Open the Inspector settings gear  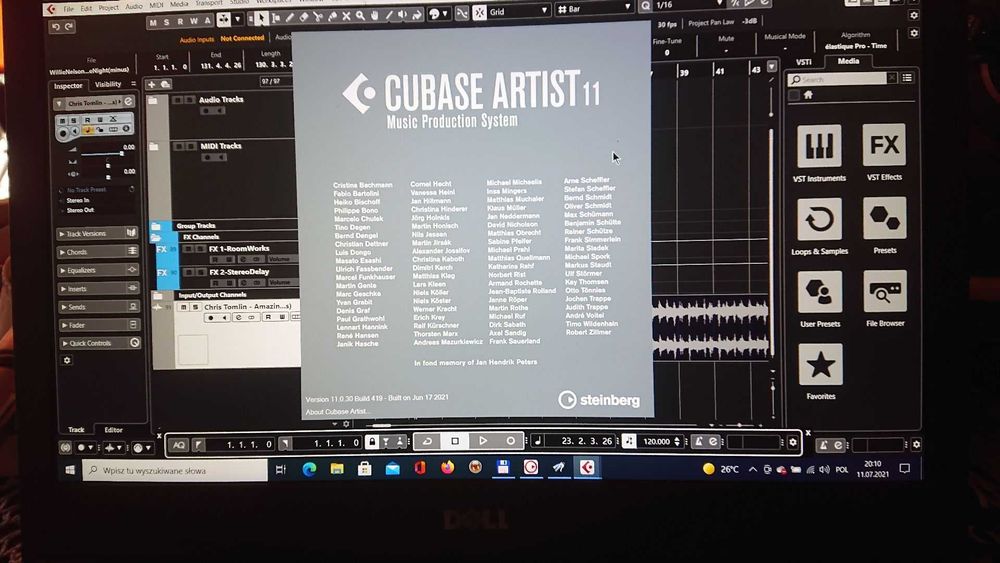pyautogui.click(x=67, y=360)
